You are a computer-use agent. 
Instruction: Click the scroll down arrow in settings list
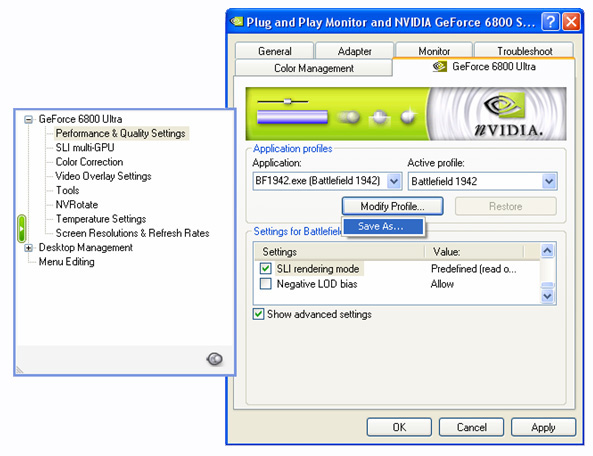coord(548,296)
